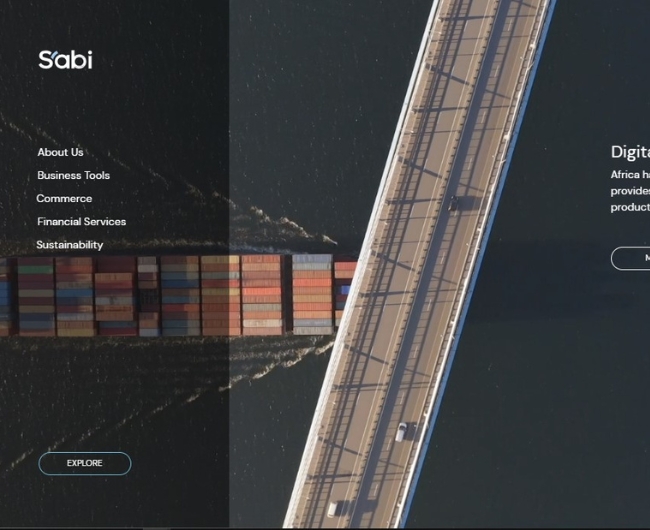Click the EXPLORE button
The height and width of the screenshot is (530, 650).
coord(85,463)
